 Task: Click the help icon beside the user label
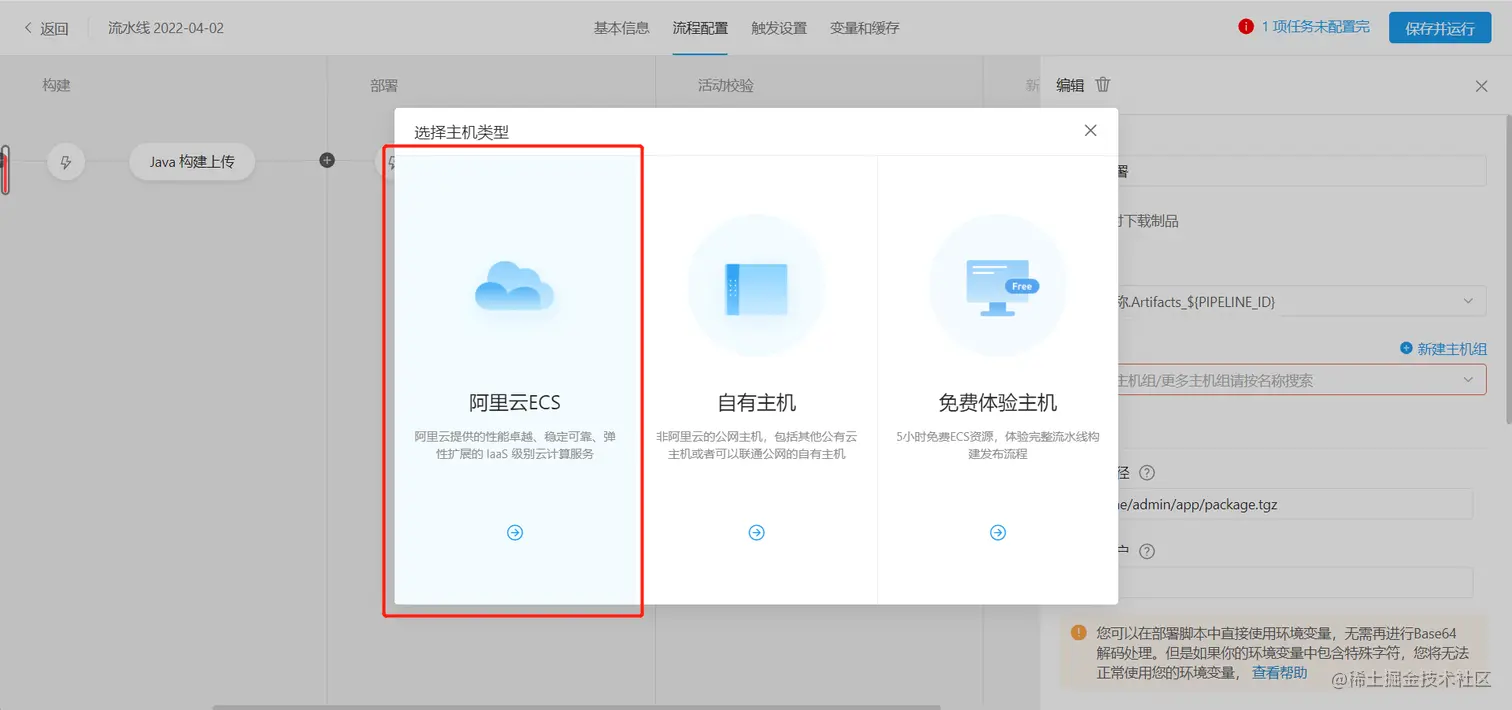tap(1147, 551)
